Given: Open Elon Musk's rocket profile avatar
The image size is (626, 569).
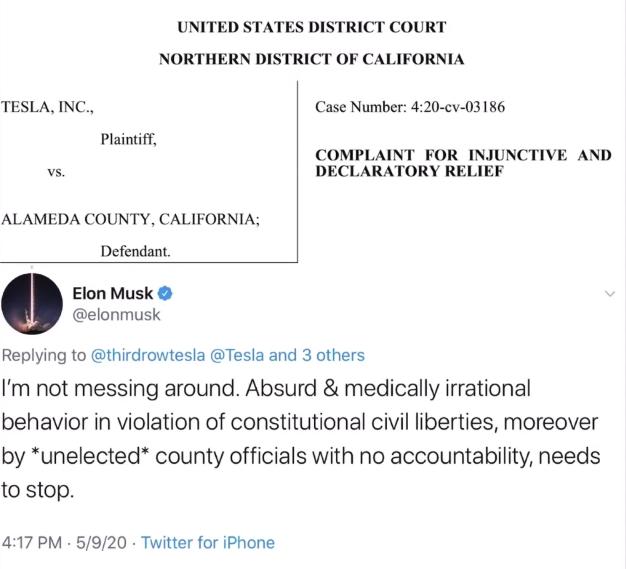Looking at the screenshot, I should 32,303.
